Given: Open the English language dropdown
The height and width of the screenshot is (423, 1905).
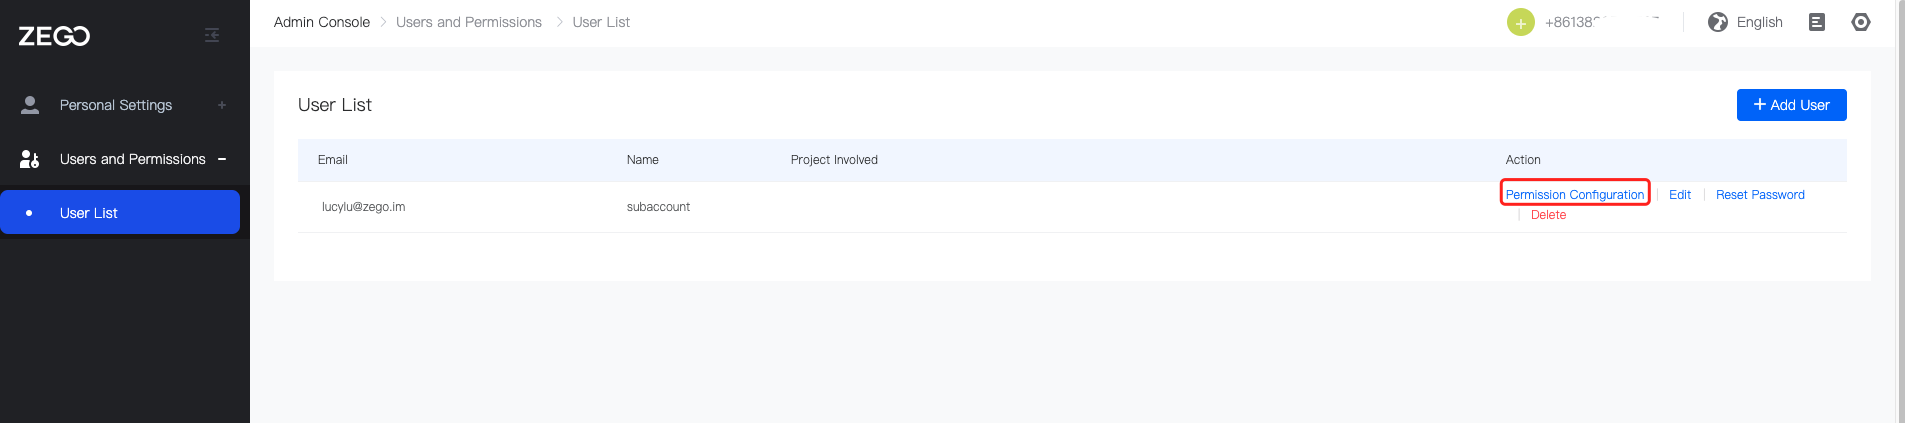Looking at the screenshot, I should pyautogui.click(x=1759, y=22).
